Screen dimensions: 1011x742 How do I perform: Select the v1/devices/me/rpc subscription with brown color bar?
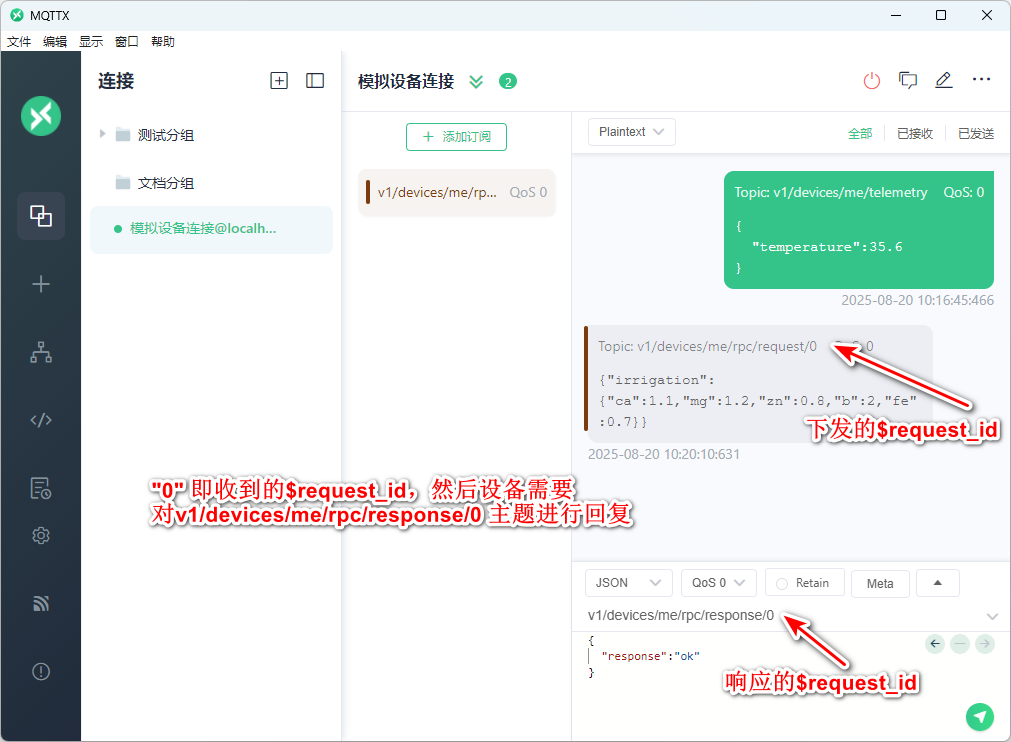point(457,192)
